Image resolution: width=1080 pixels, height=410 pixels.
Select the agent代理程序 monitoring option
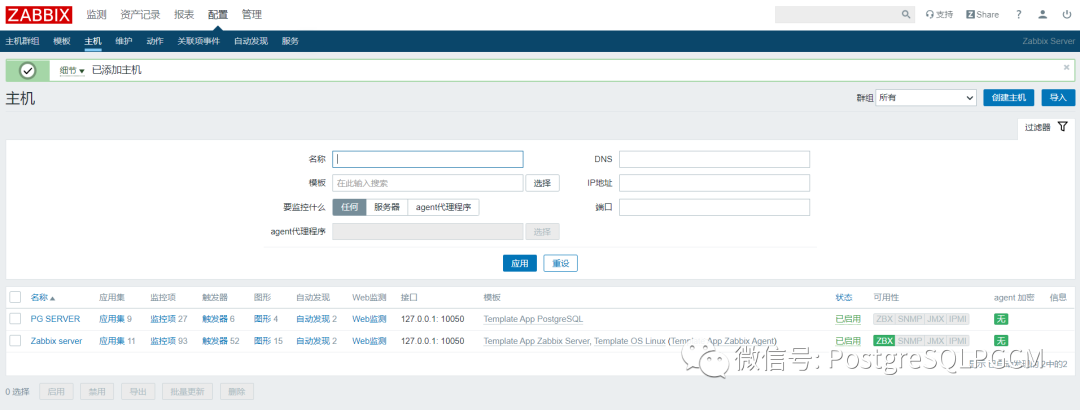(444, 207)
